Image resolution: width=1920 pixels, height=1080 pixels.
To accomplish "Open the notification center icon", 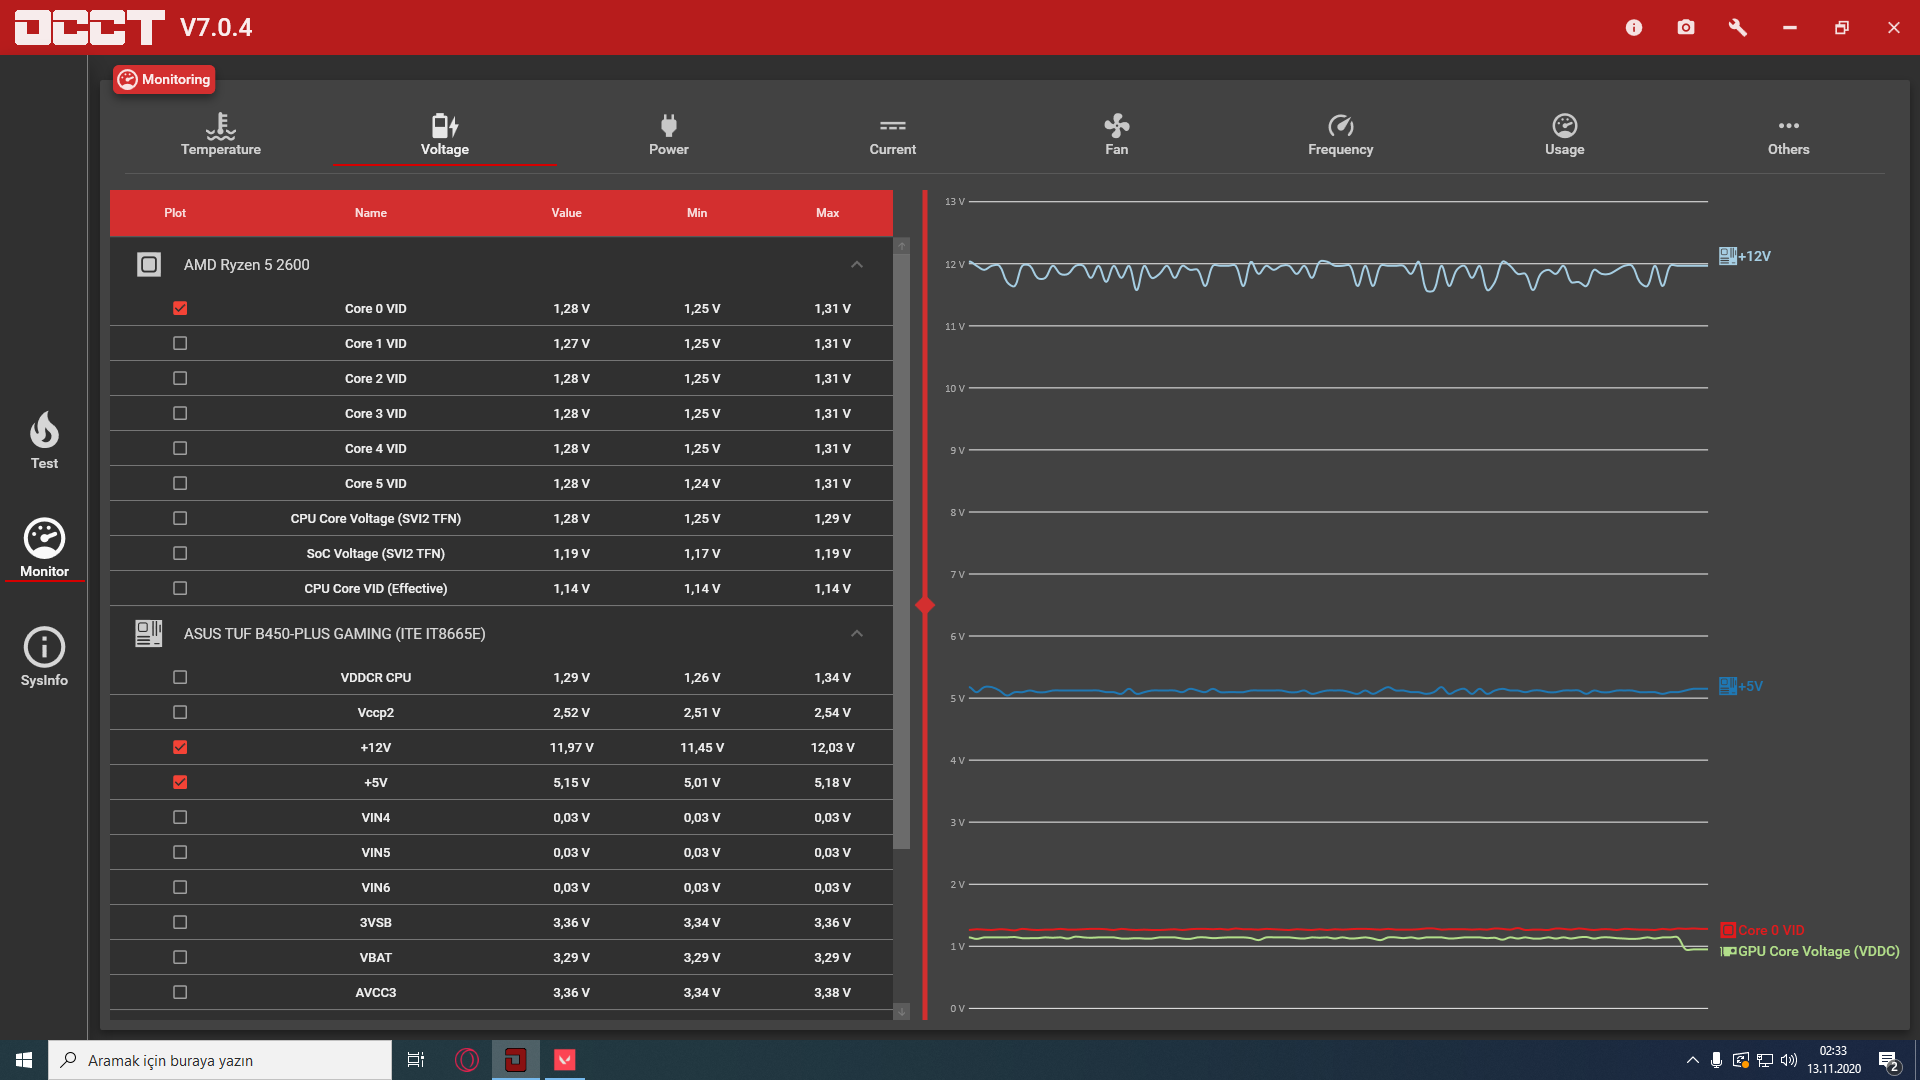I will tap(1889, 1061).
